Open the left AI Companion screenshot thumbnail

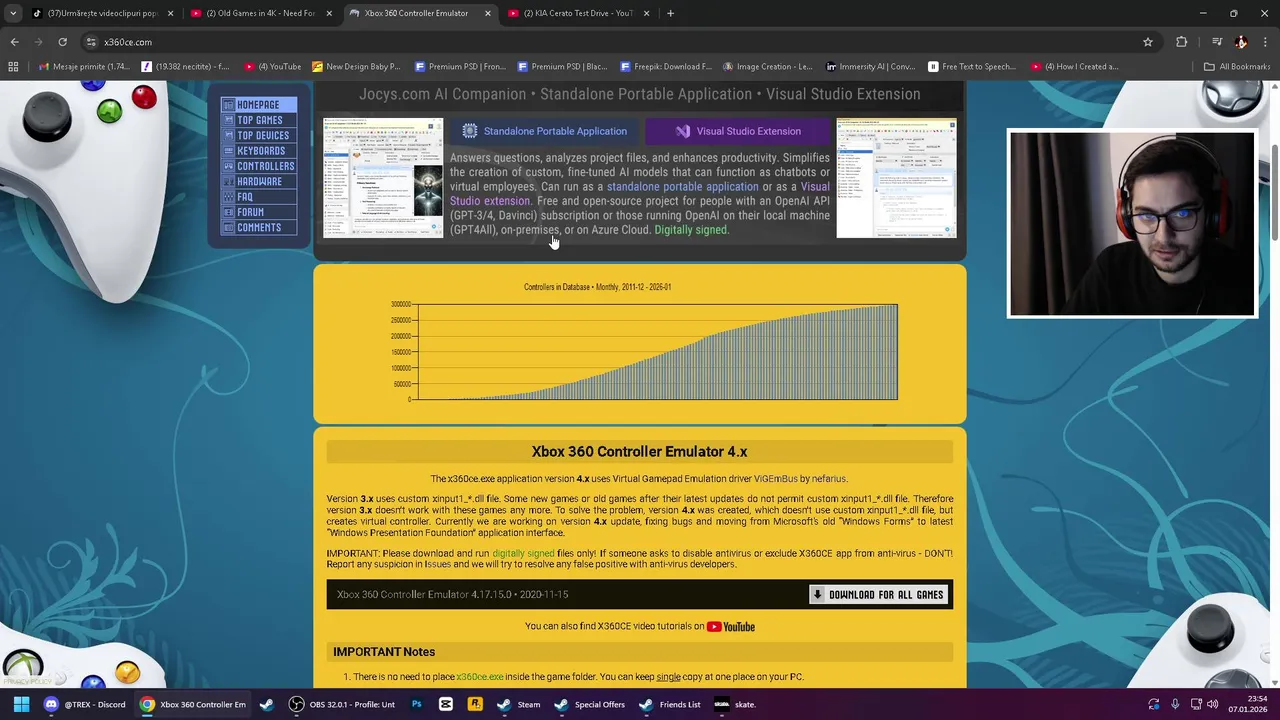click(x=383, y=178)
